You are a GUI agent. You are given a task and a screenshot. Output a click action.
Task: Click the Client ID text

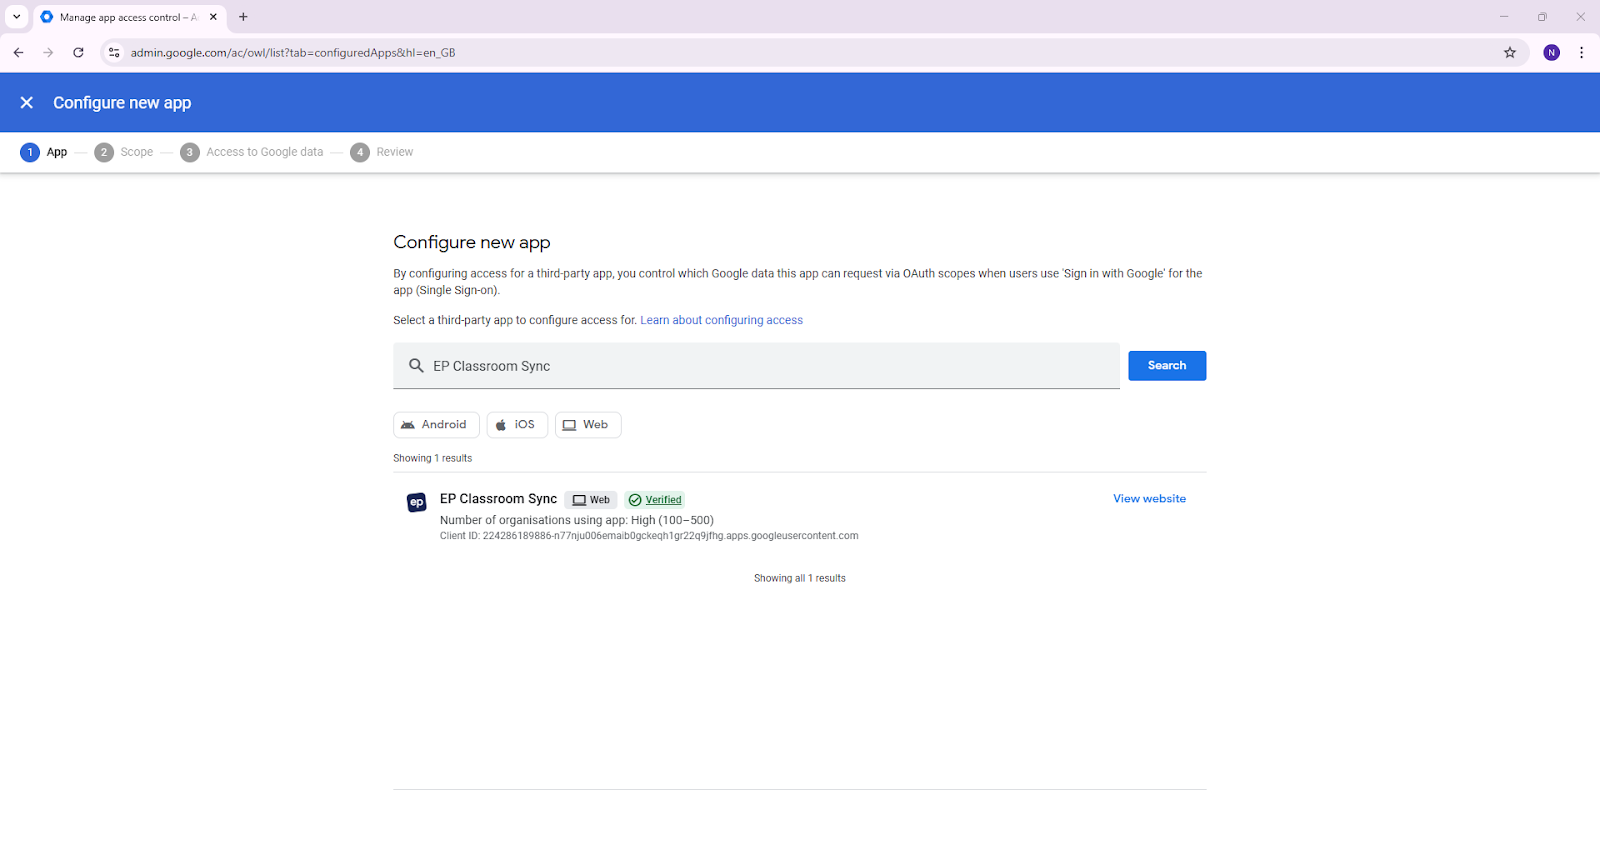tap(649, 536)
